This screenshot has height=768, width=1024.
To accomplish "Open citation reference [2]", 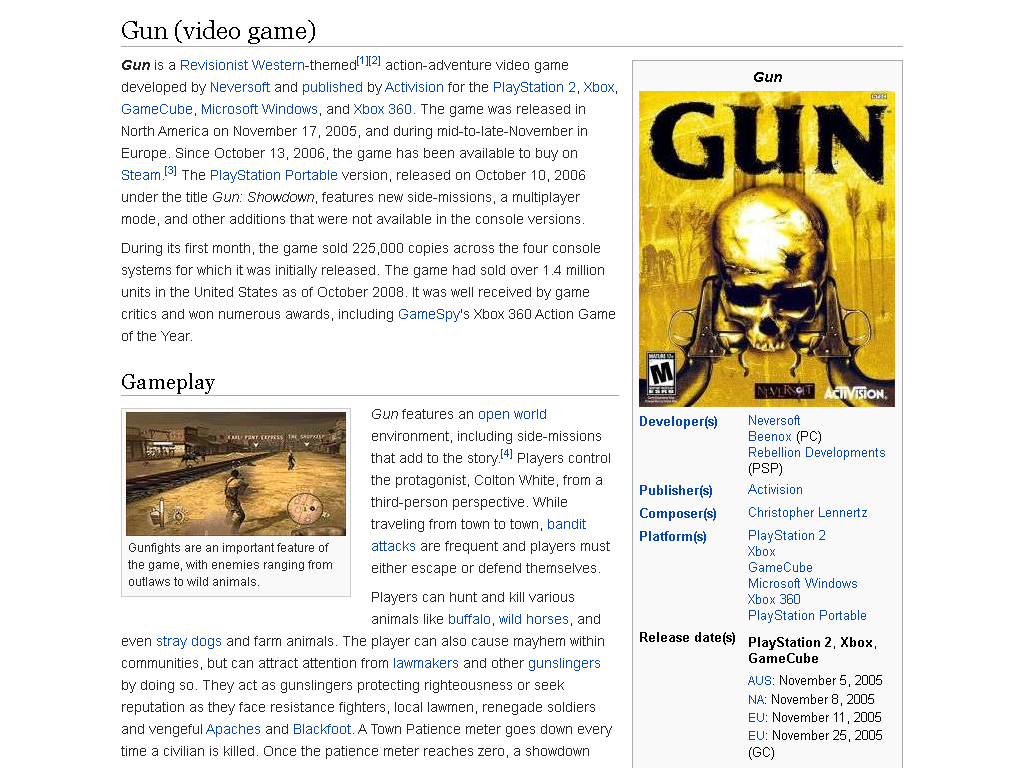I will tap(374, 61).
